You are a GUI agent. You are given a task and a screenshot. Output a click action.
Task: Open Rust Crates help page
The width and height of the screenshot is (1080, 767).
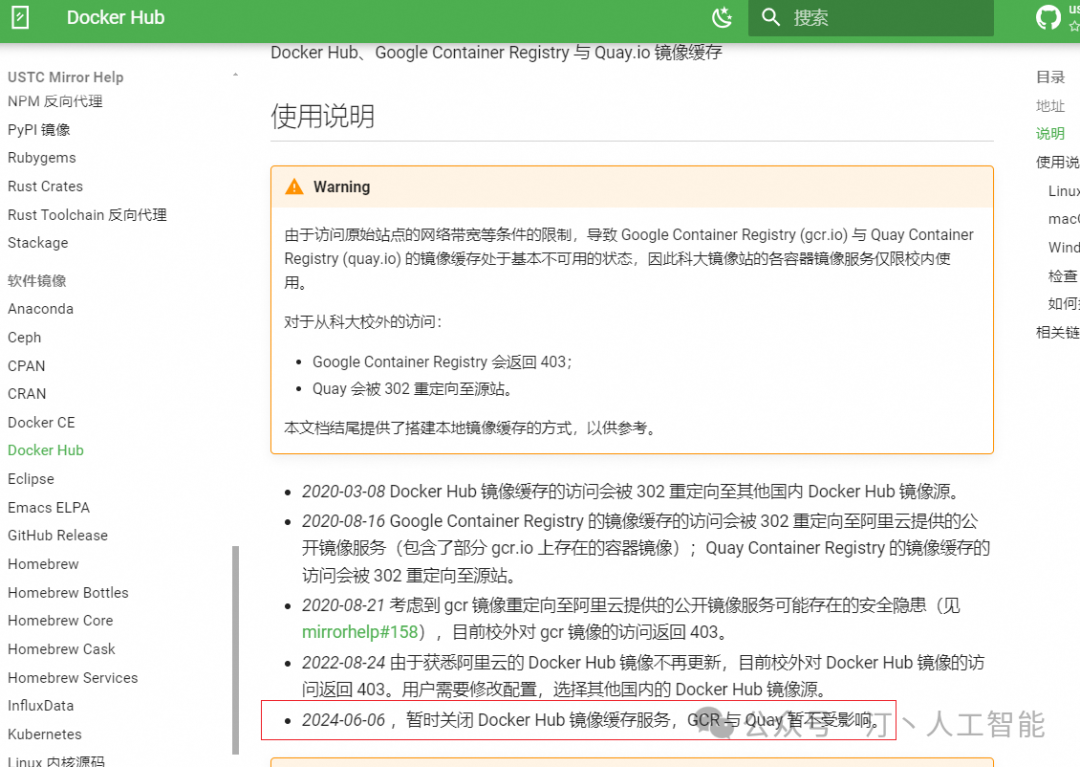pos(45,187)
